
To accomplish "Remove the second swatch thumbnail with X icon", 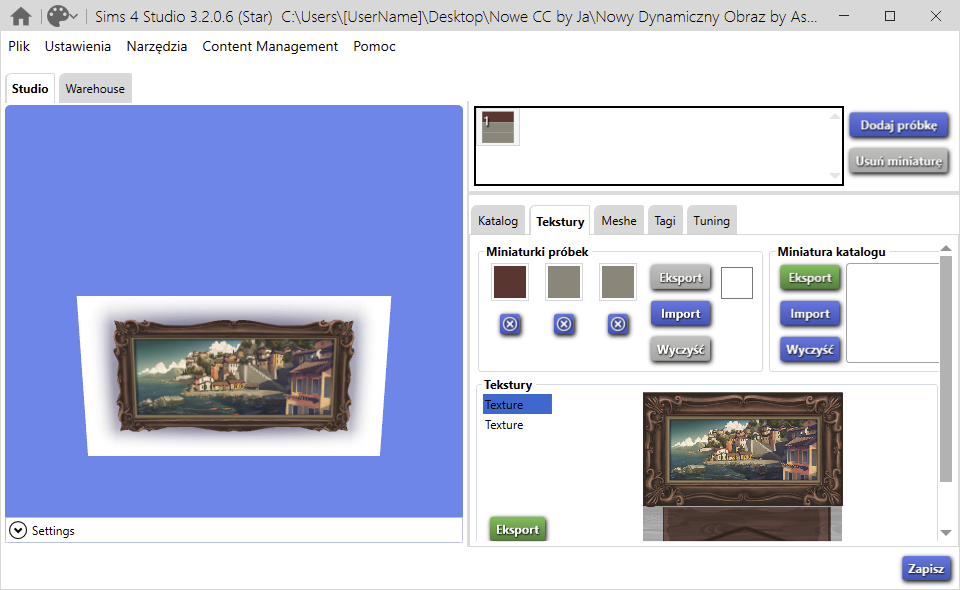I will click(564, 324).
